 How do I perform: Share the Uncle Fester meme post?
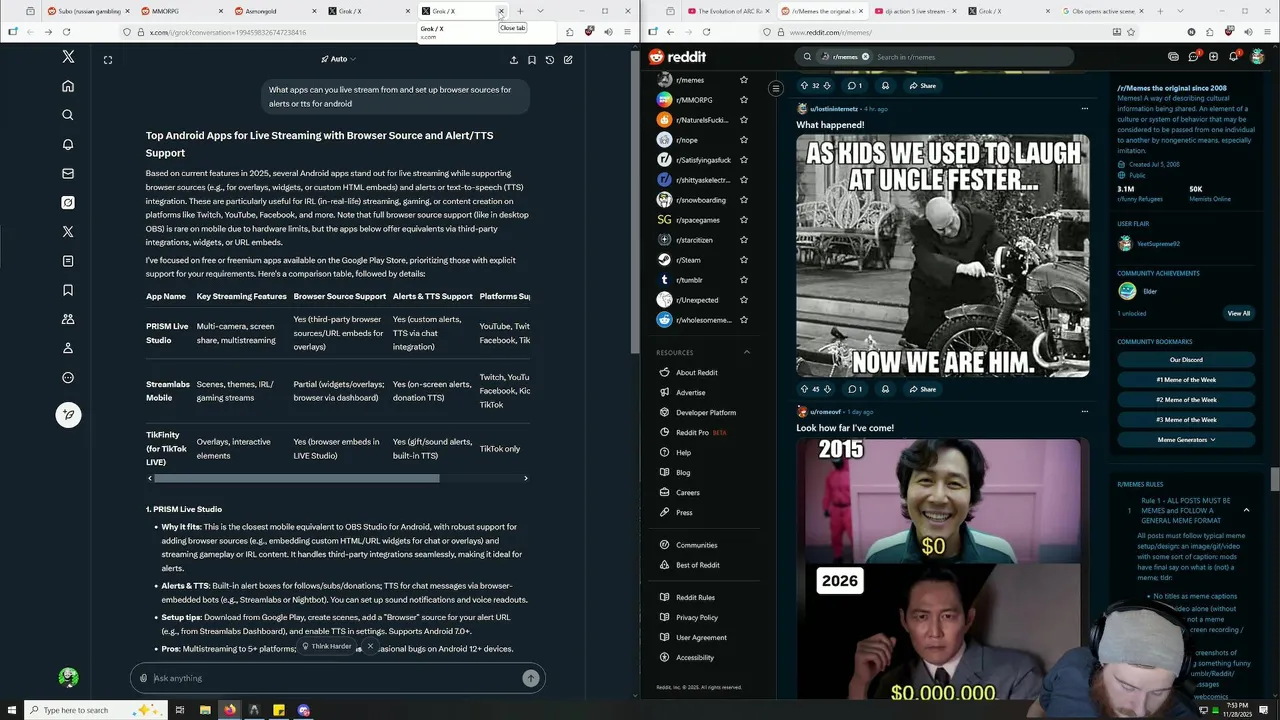(x=922, y=389)
